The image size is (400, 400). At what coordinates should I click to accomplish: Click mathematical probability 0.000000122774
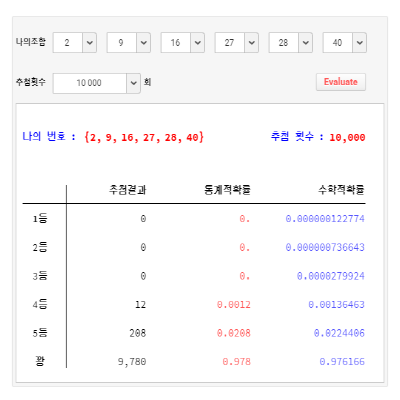(x=325, y=219)
